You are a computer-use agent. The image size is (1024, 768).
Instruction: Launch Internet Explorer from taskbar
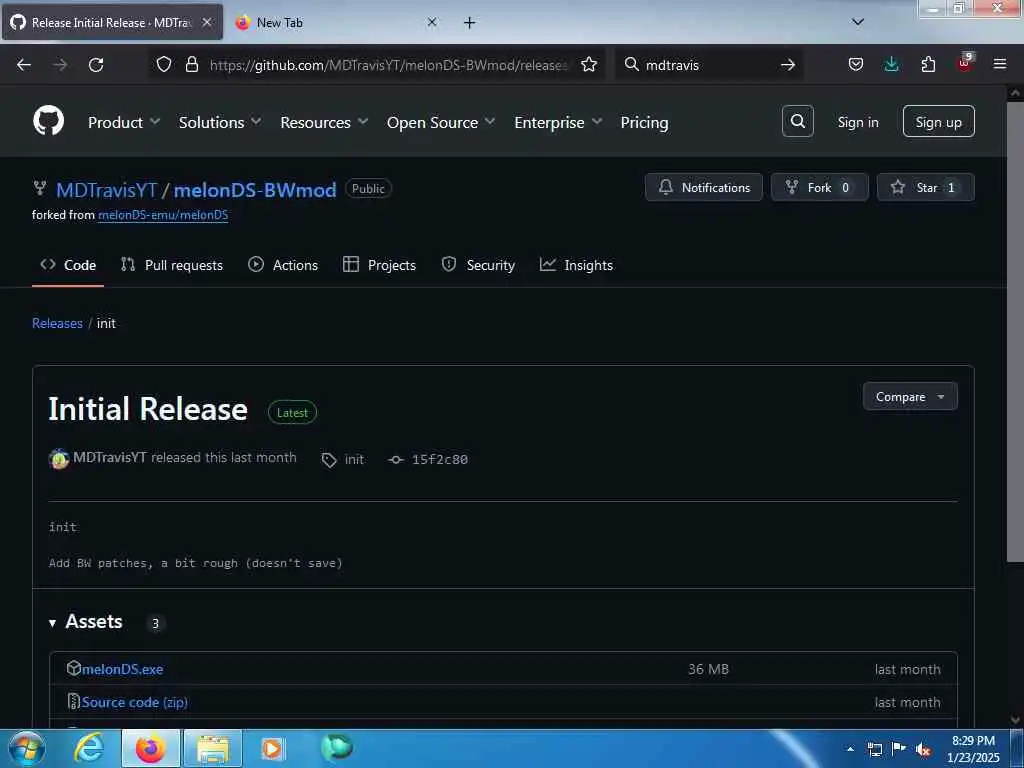[88, 748]
